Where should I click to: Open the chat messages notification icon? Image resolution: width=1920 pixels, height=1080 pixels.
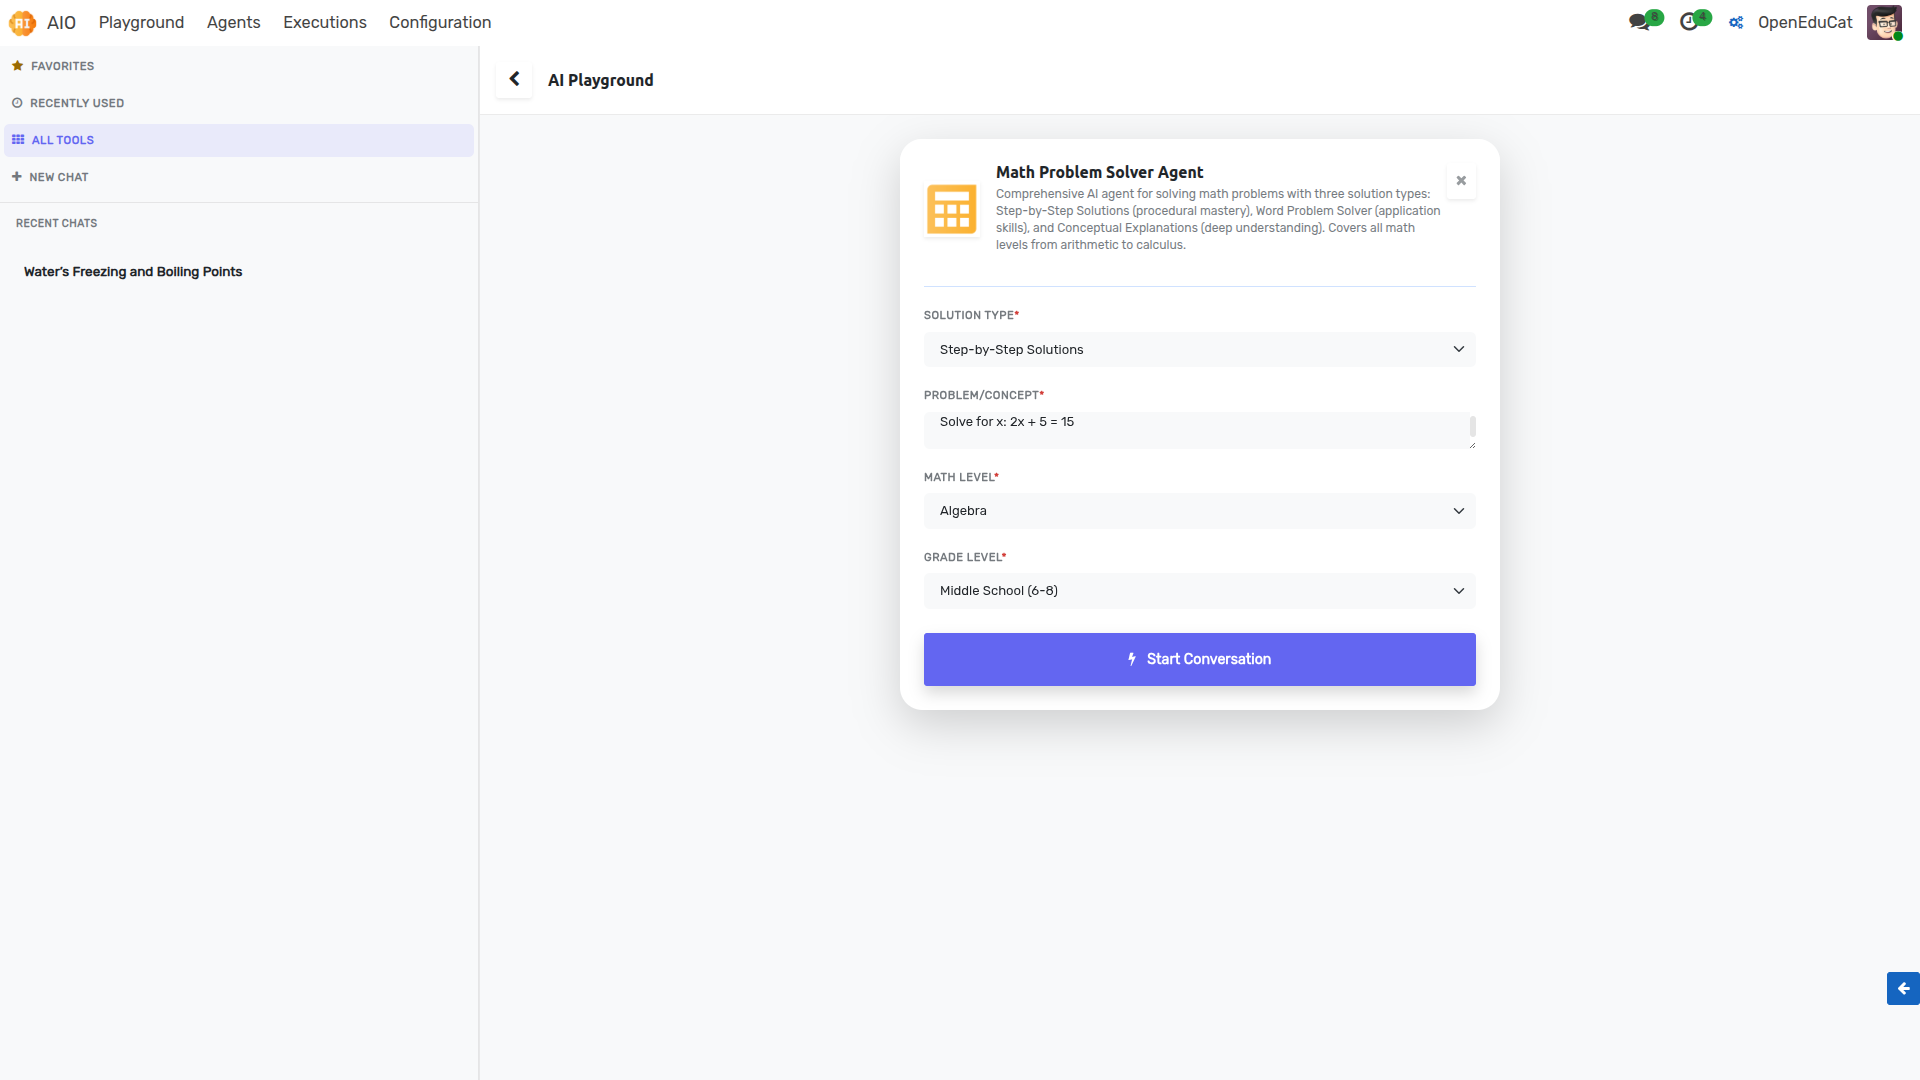pyautogui.click(x=1643, y=22)
